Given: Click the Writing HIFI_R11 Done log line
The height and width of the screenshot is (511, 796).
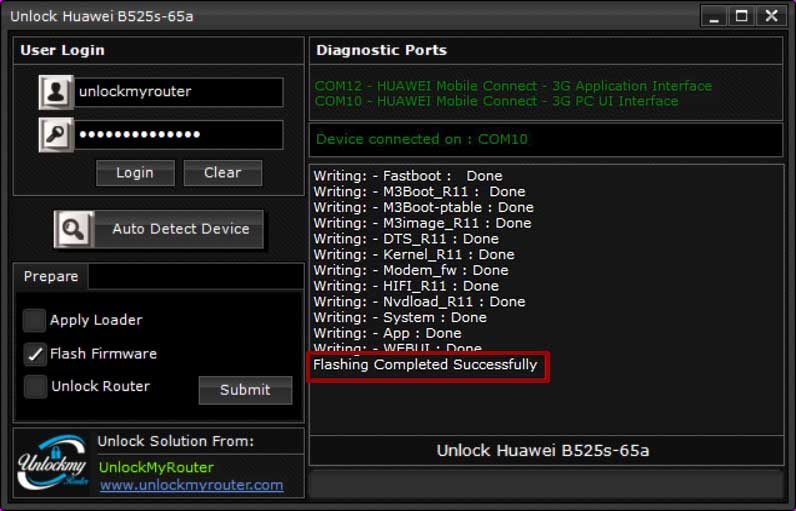Looking at the screenshot, I should 406,286.
